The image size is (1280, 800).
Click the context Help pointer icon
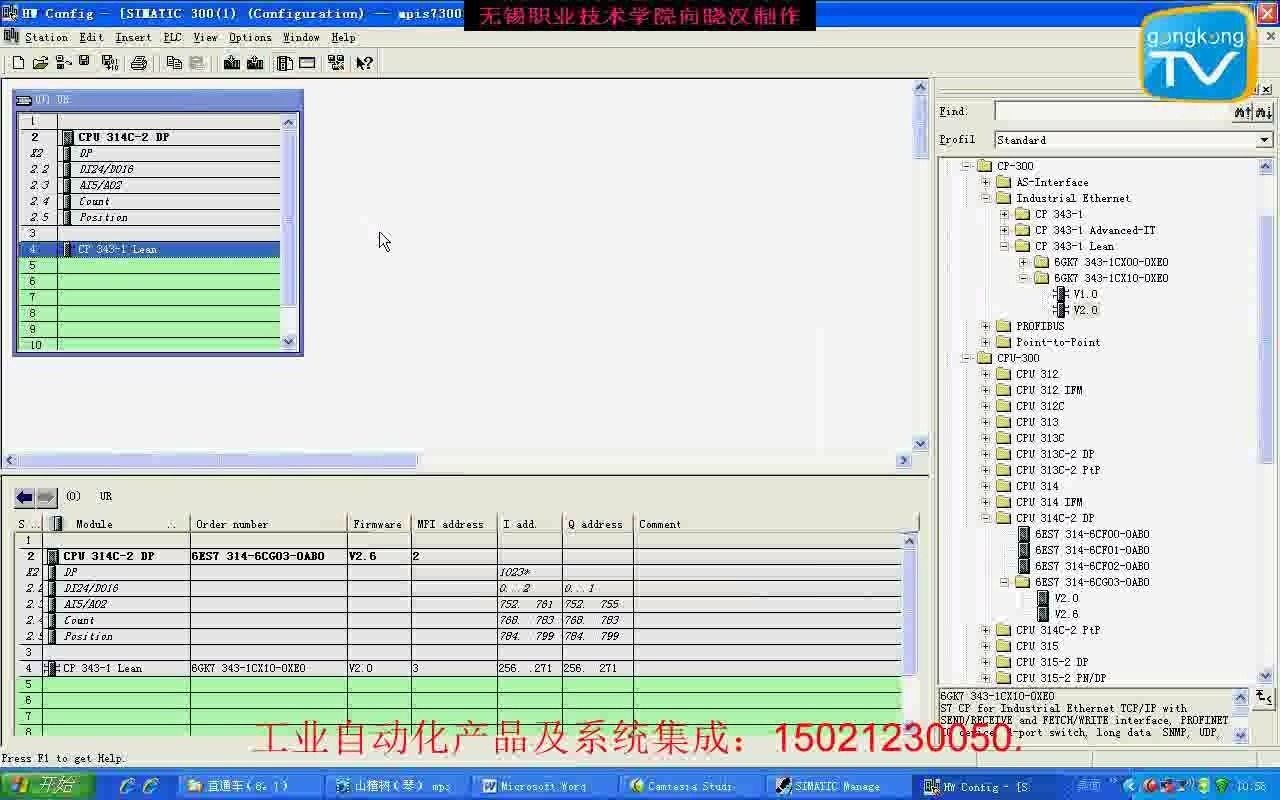coord(365,63)
